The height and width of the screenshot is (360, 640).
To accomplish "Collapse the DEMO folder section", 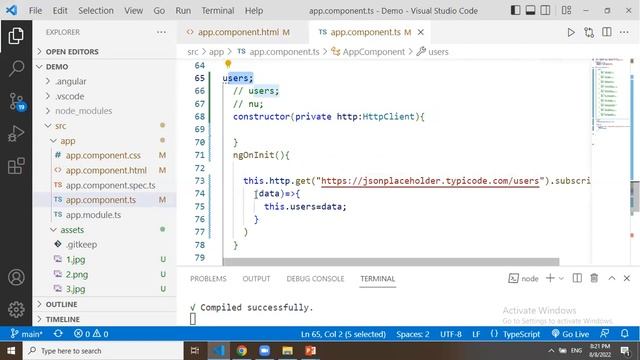I will 57,67.
